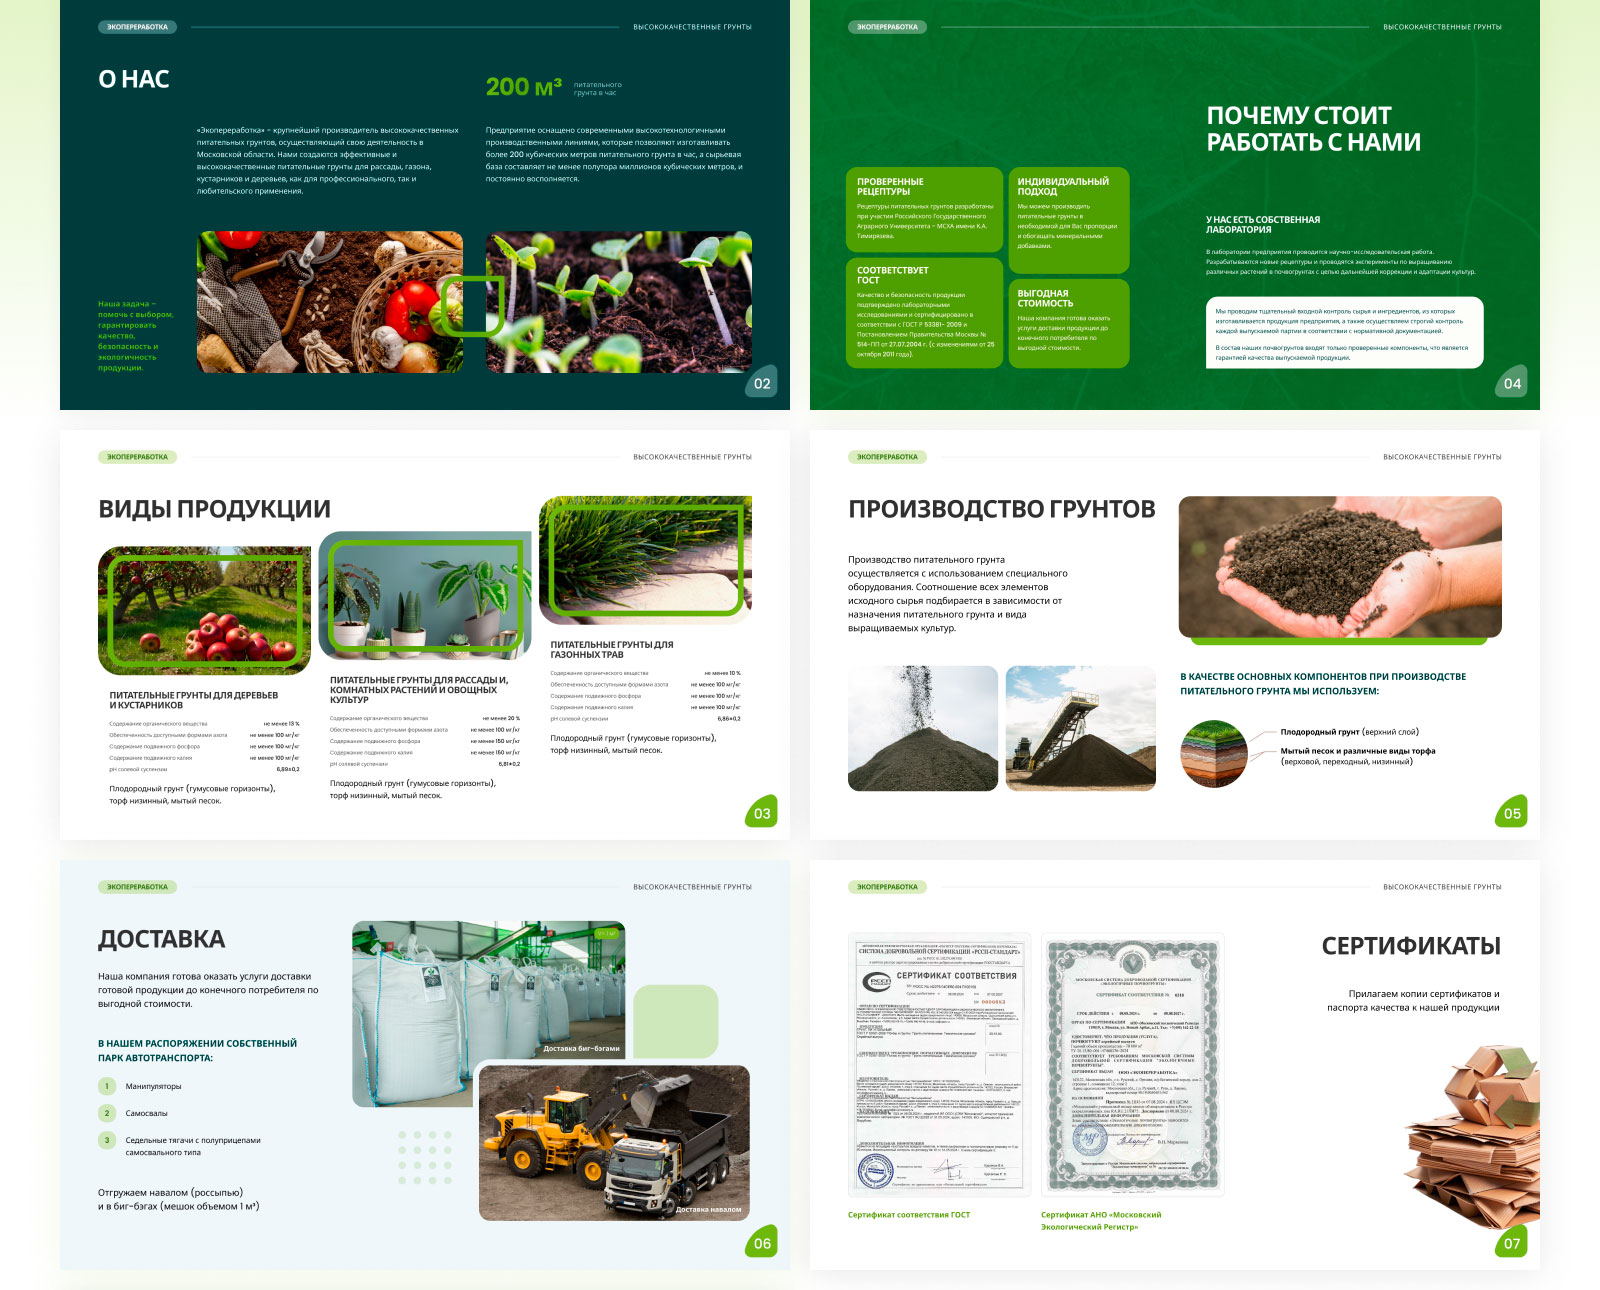
Task: Open the yellow loader and truck photo
Action: click(x=614, y=1143)
